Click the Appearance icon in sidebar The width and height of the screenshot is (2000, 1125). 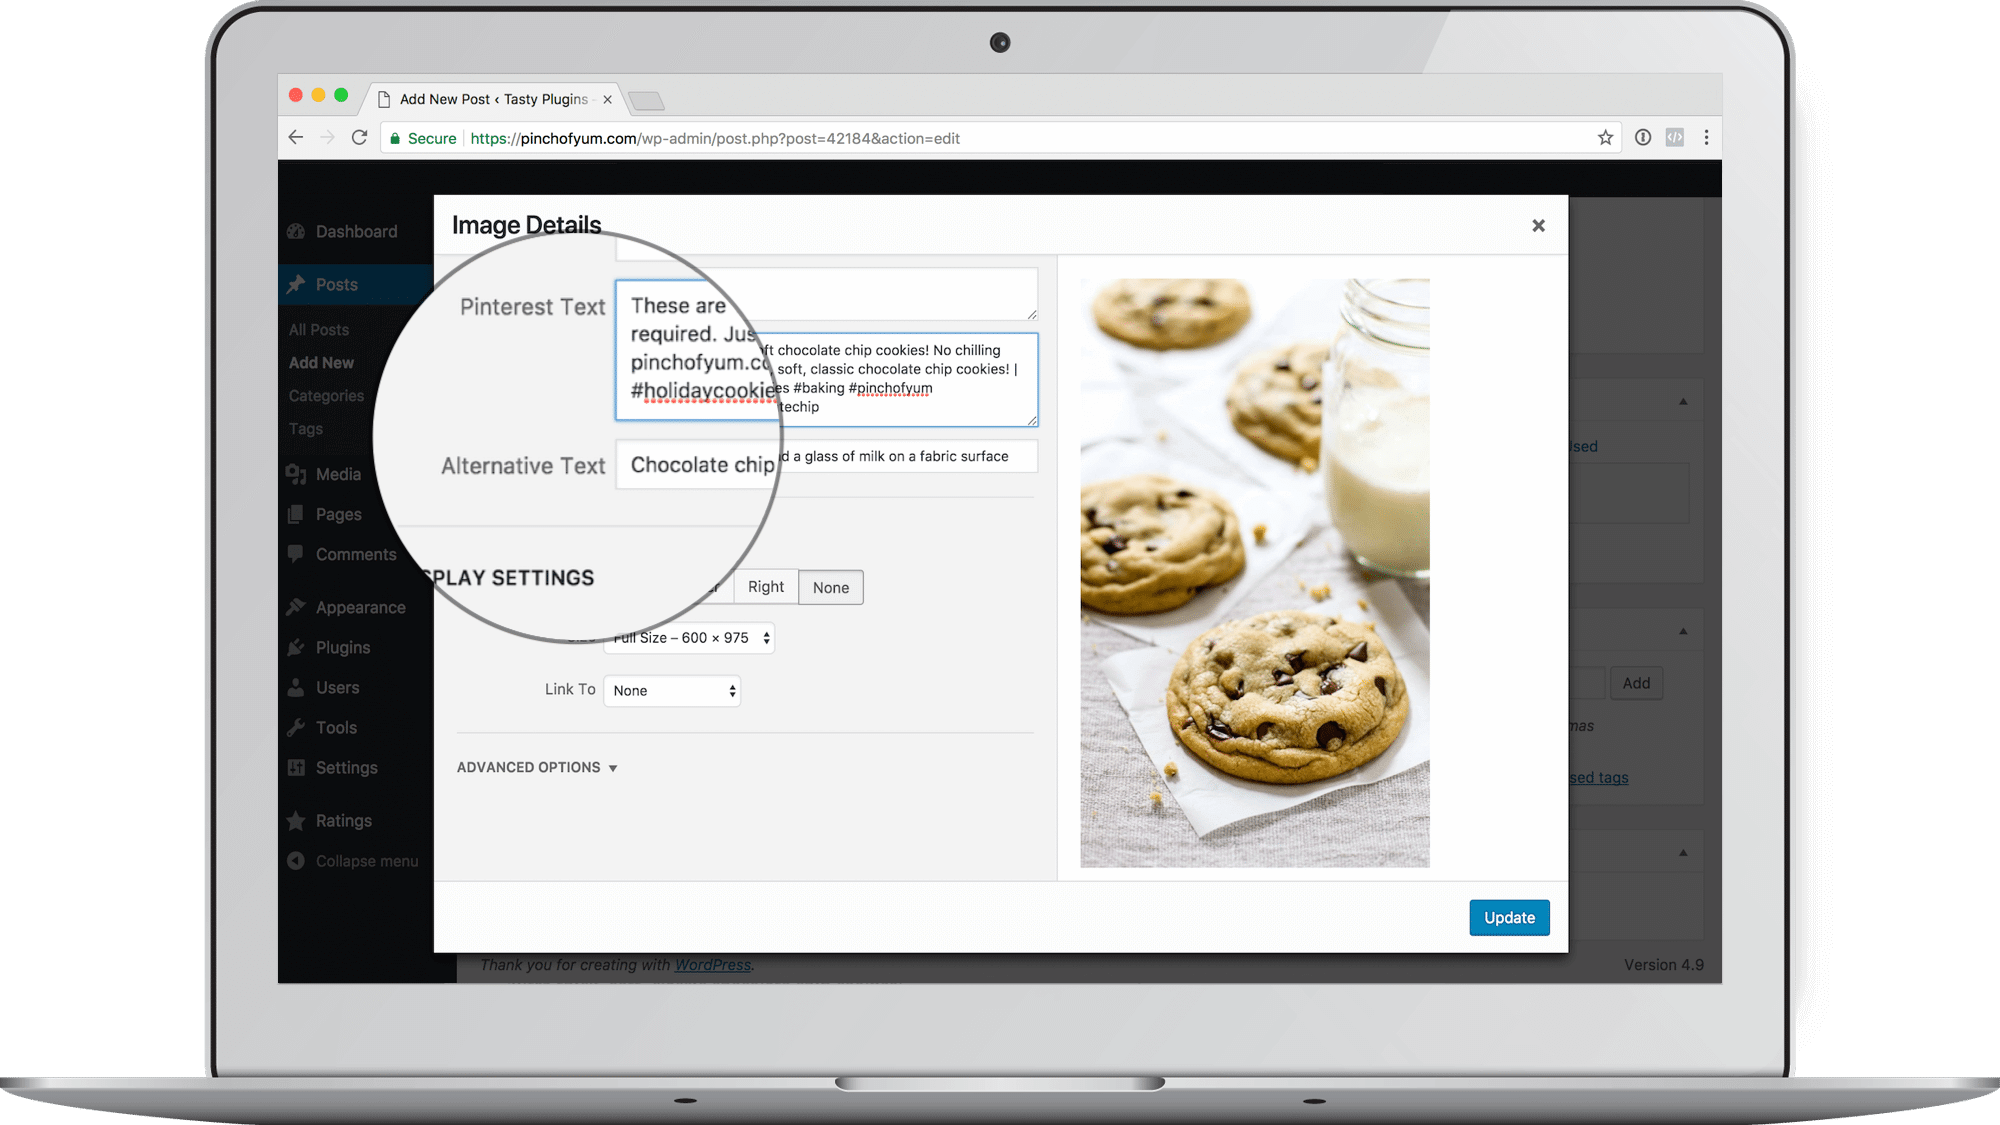(297, 607)
